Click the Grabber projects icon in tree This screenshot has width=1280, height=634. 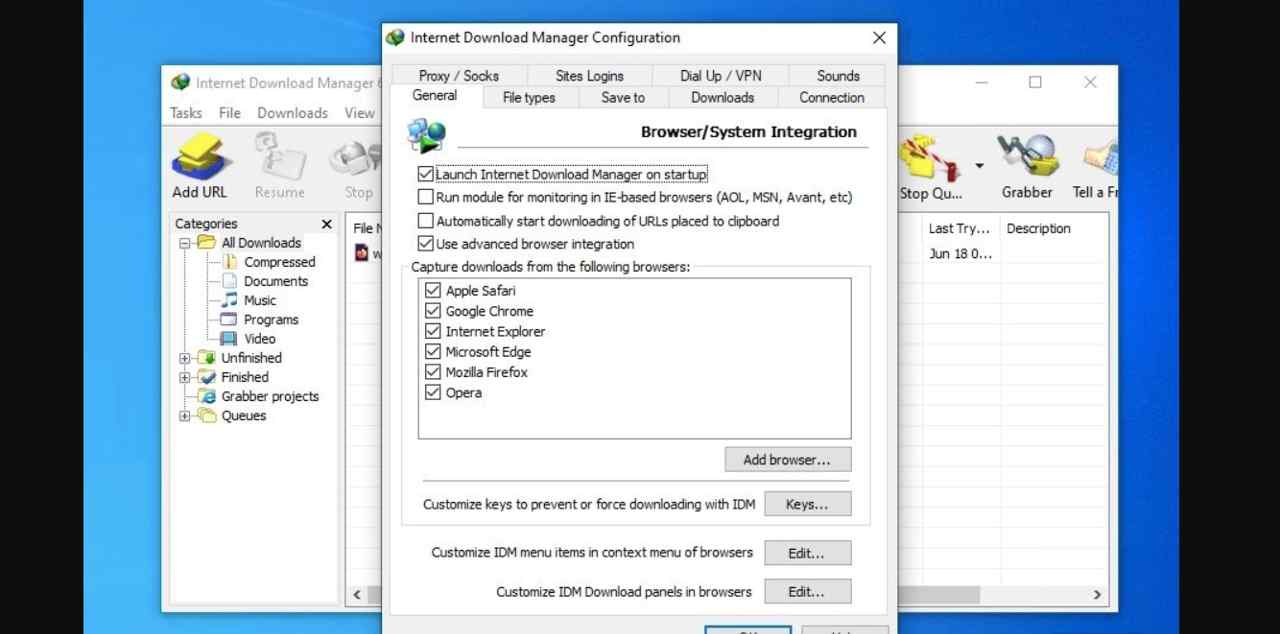point(206,396)
